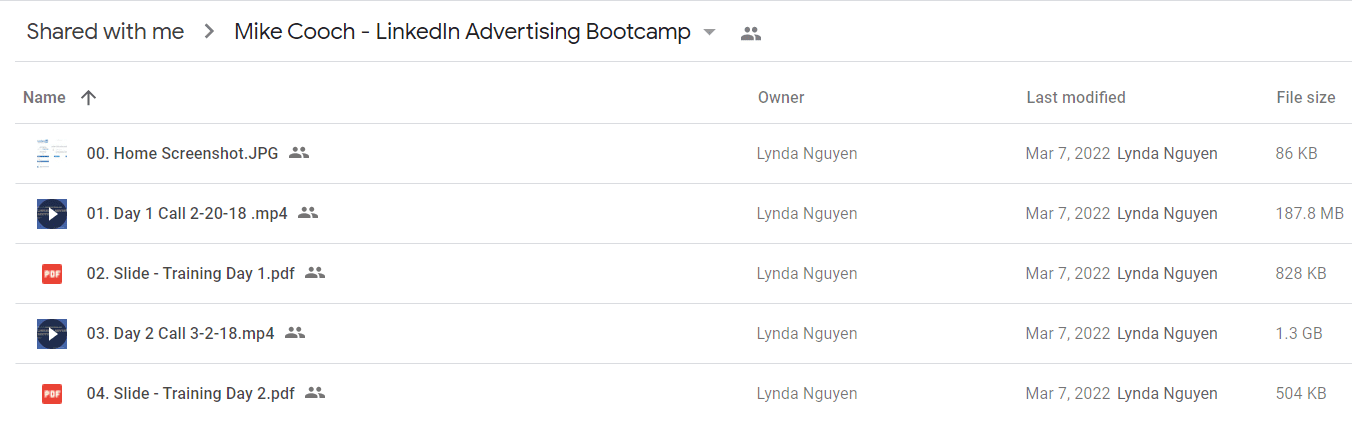Select 02. Slide - Training Day 1.pdf
Image resolution: width=1352 pixels, height=423 pixels.
[191, 273]
